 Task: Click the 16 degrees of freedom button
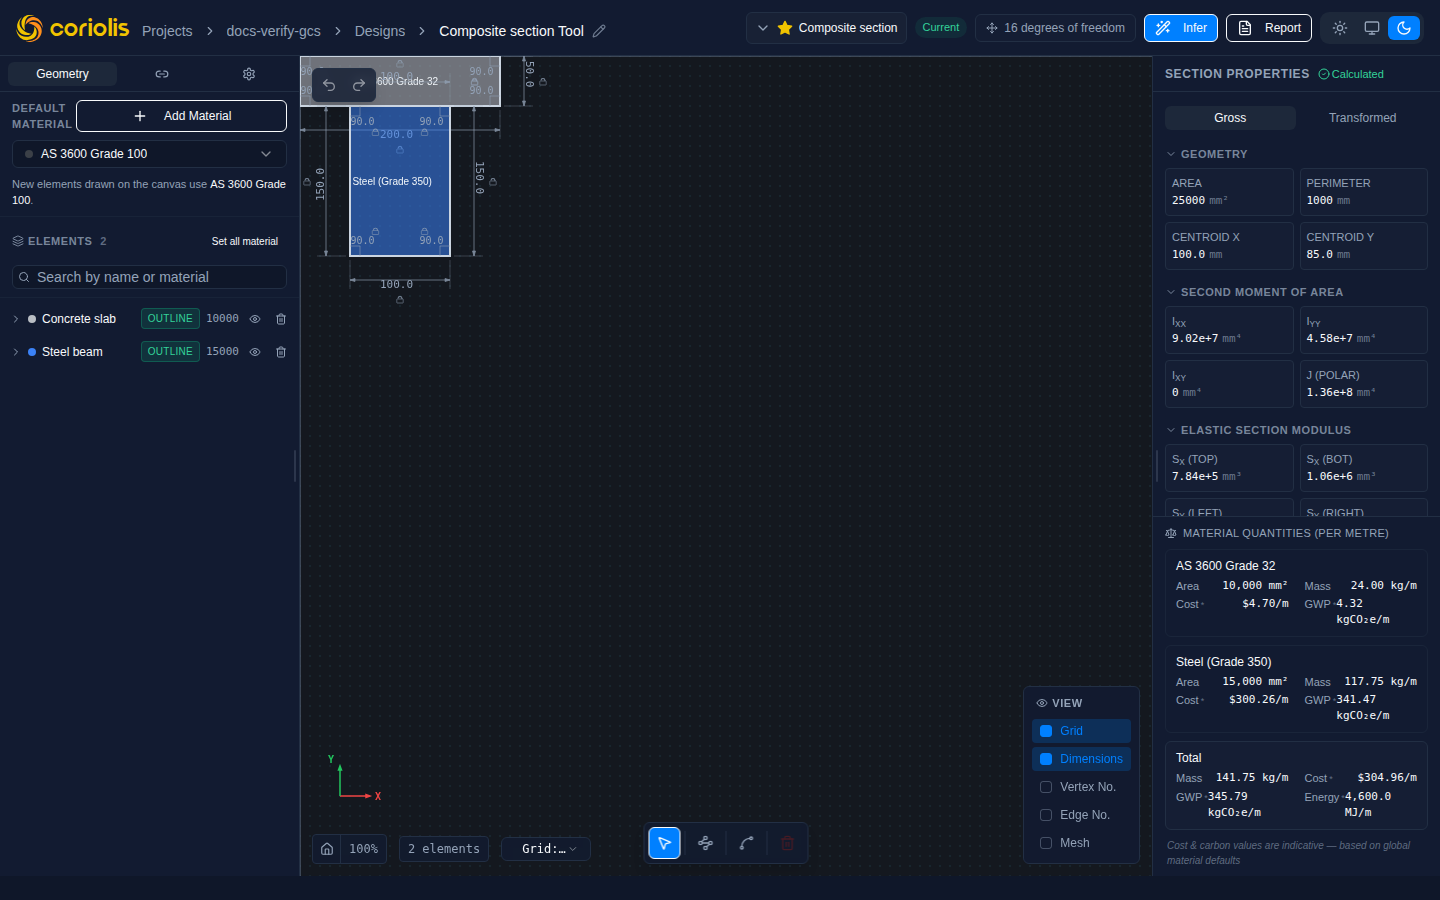(x=1055, y=28)
